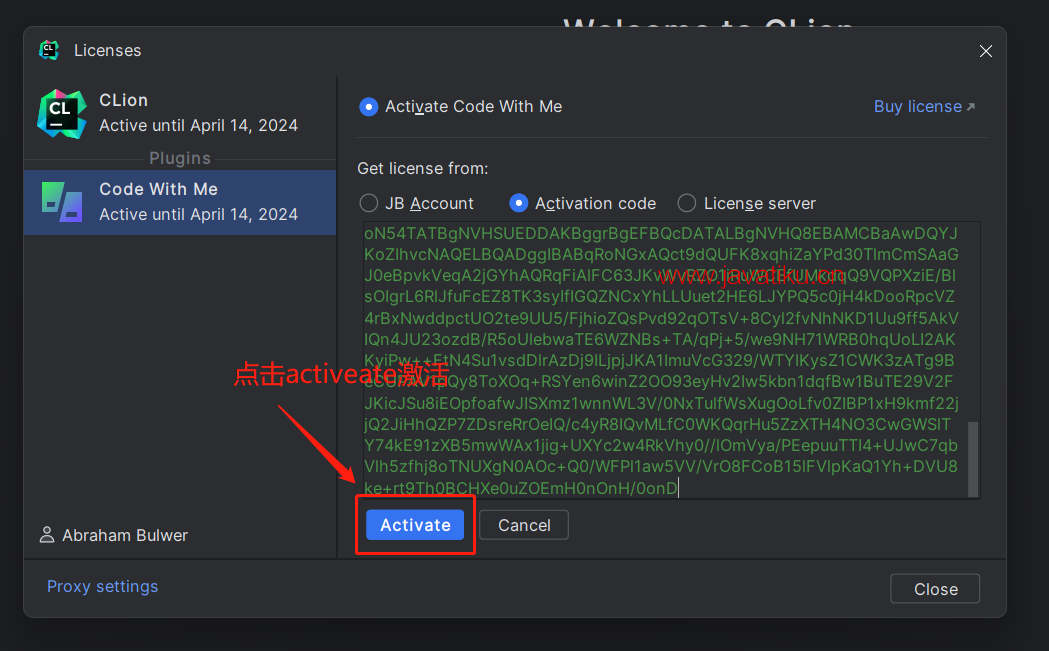Click the CLion logo in the Licenses title bar

click(x=49, y=50)
